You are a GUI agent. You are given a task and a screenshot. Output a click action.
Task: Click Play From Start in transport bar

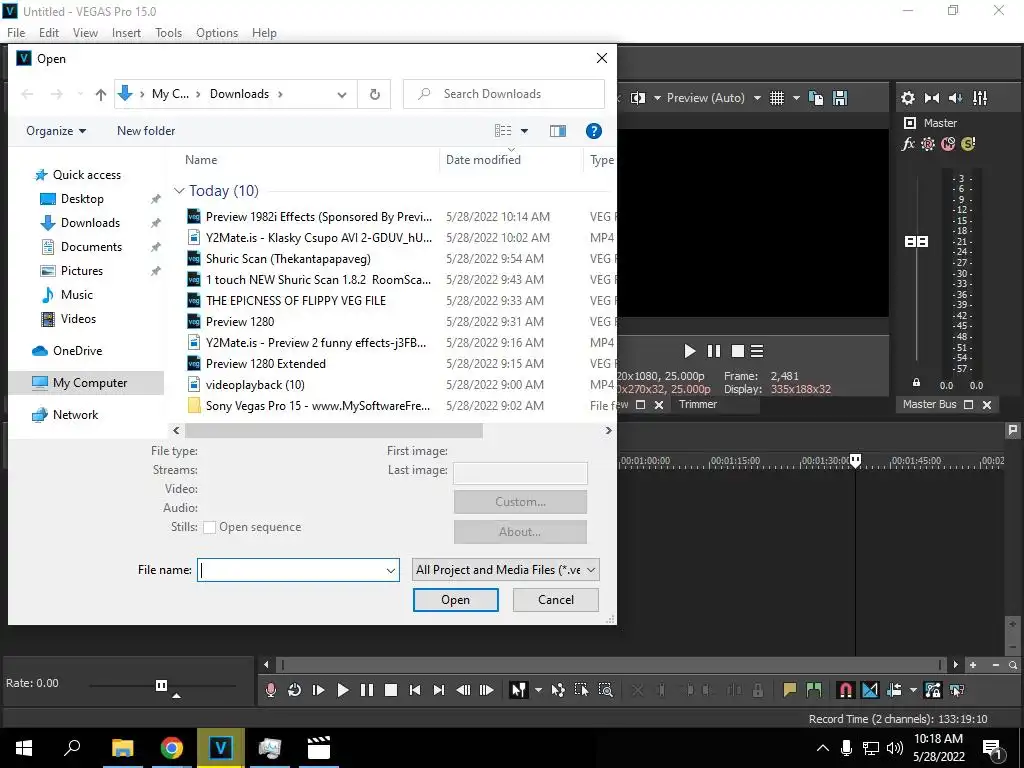(319, 690)
